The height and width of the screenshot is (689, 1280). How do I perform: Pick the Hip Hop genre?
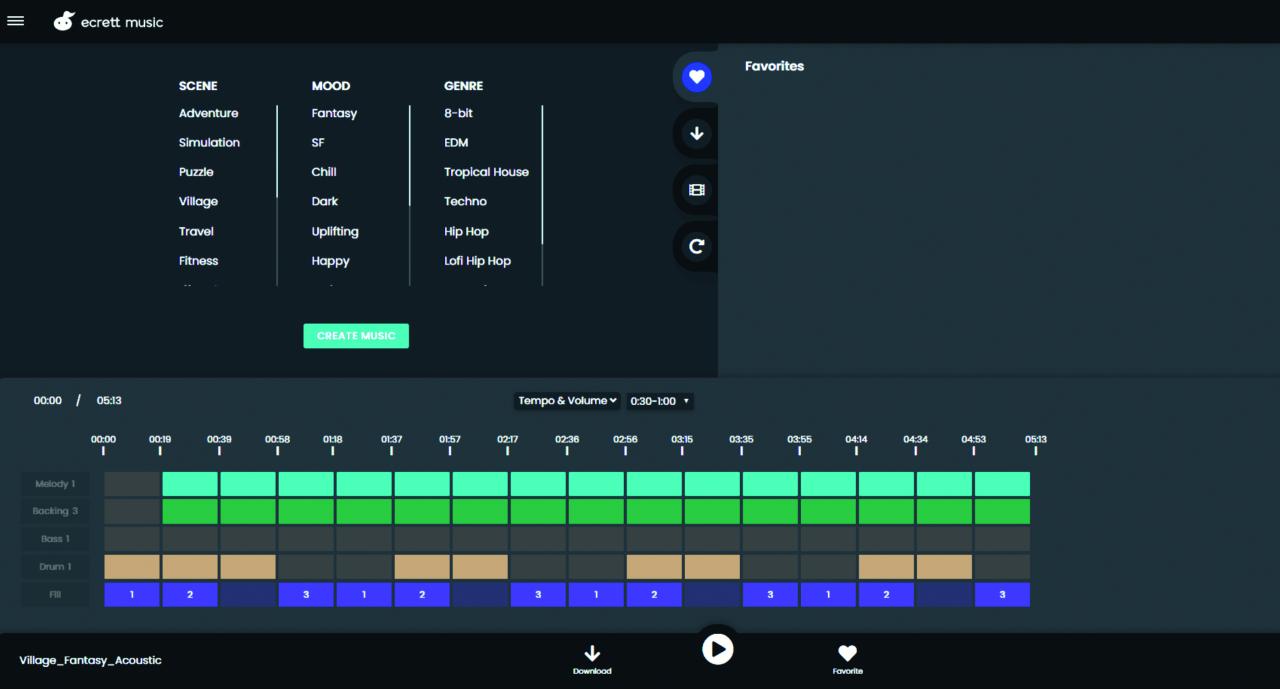[x=466, y=231]
